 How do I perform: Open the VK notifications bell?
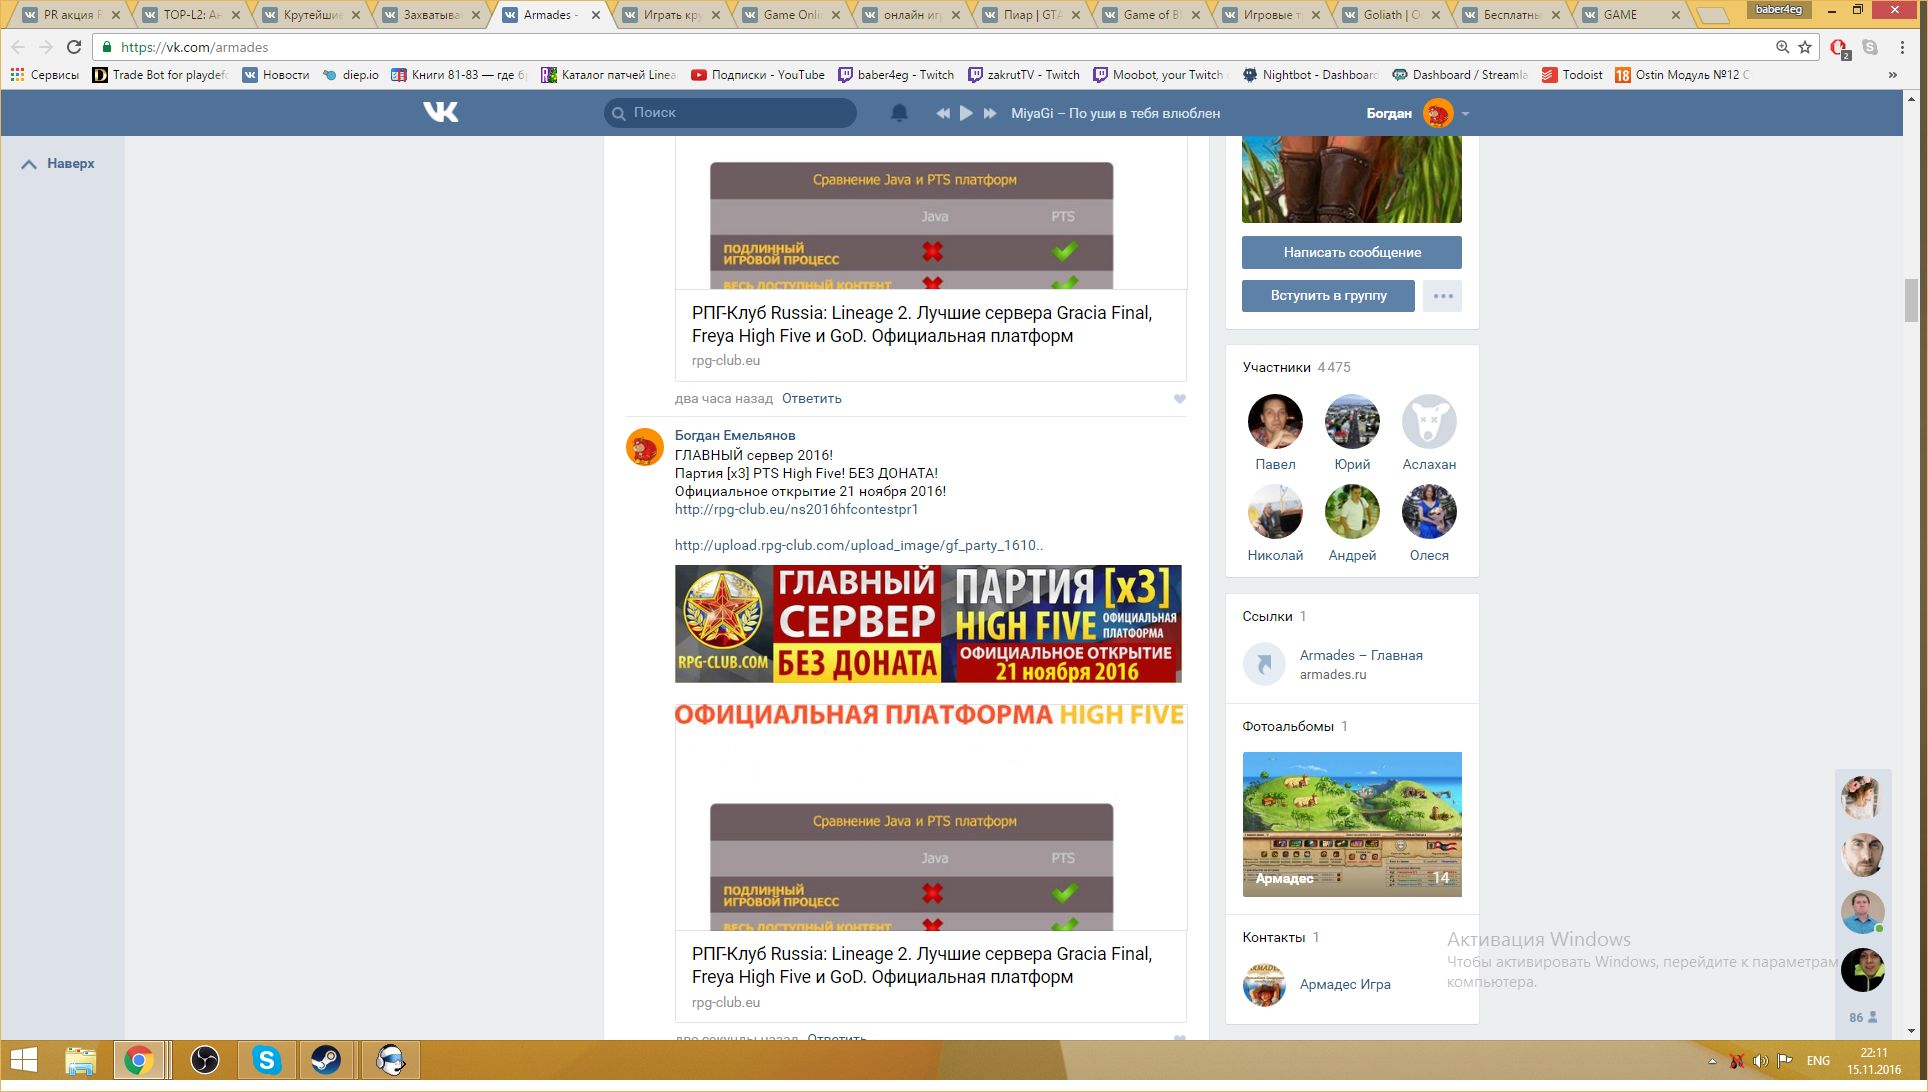899,113
